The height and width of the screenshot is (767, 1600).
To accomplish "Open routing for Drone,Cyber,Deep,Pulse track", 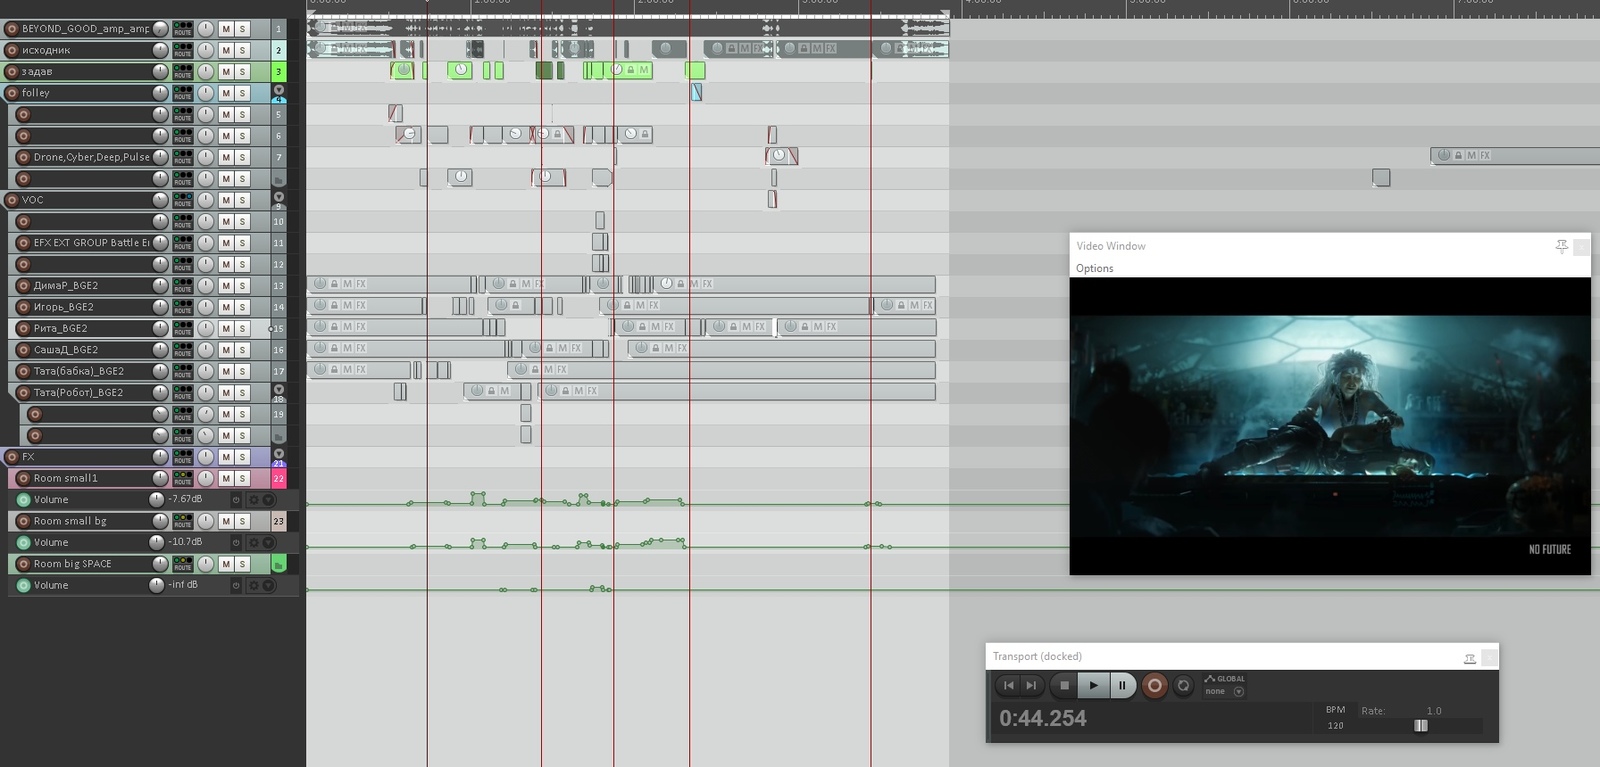I will 183,157.
